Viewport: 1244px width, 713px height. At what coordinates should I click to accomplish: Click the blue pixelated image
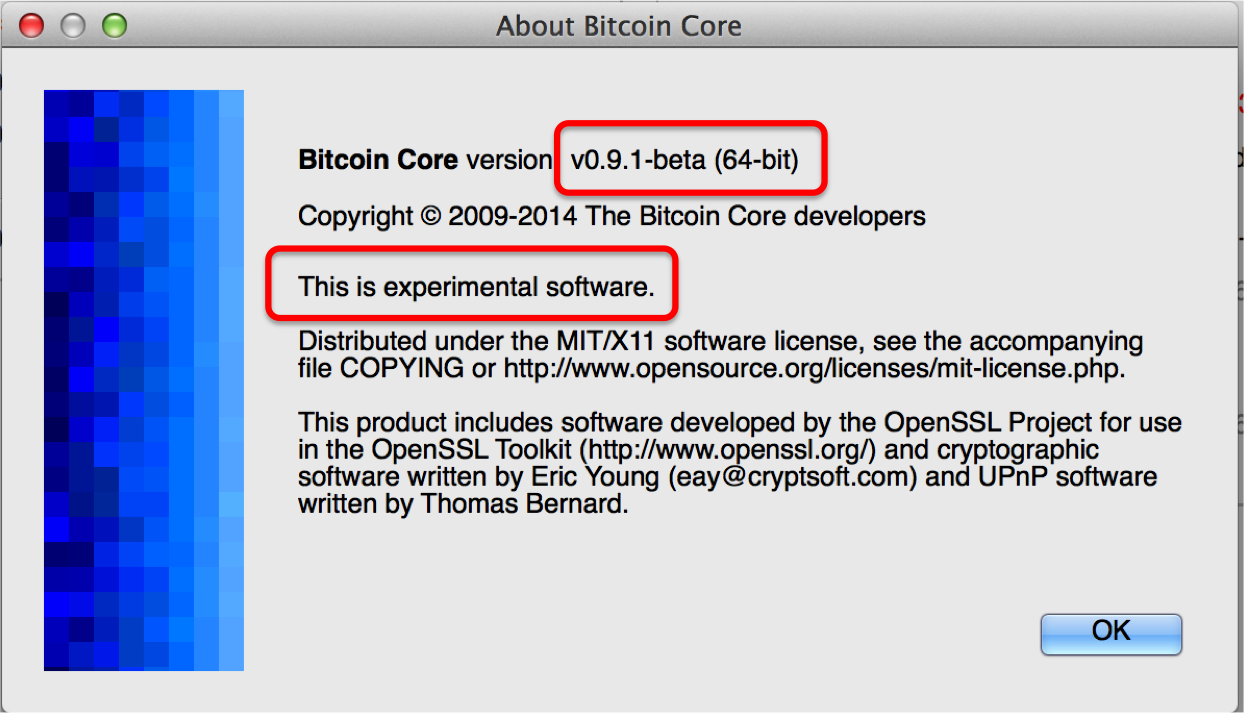click(144, 380)
